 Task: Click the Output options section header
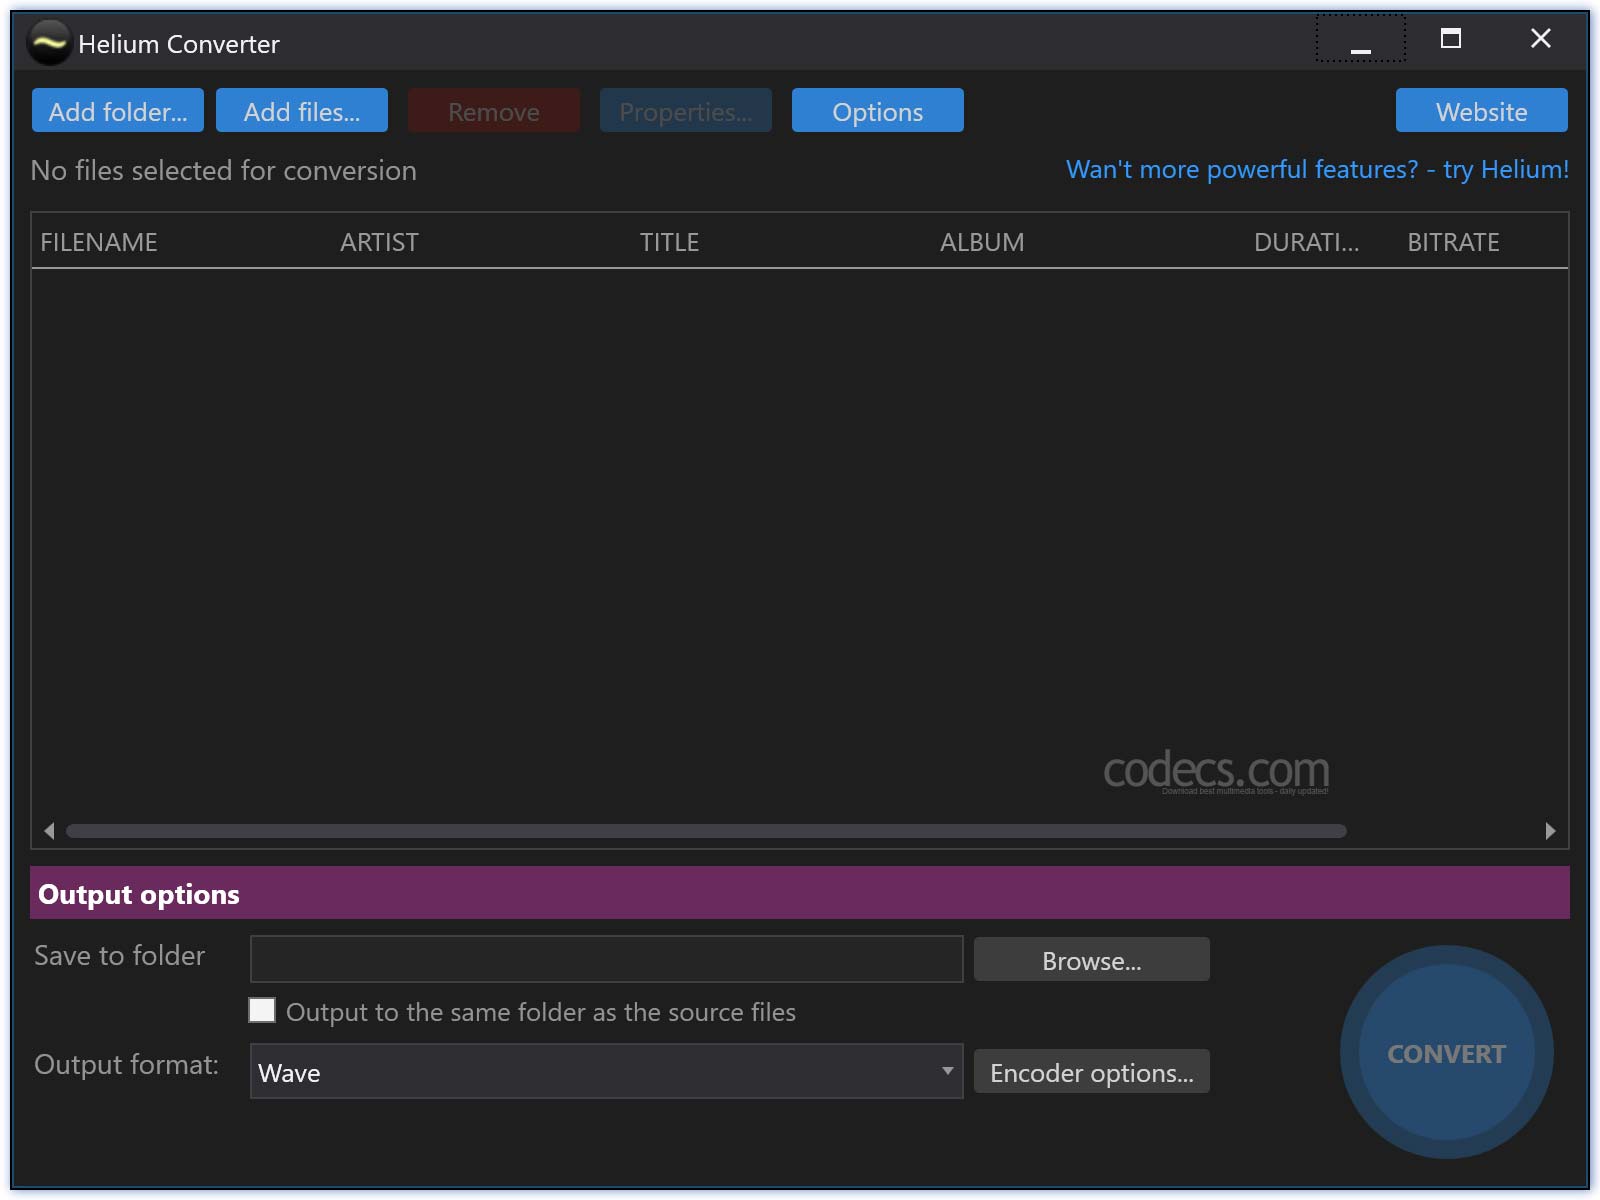(800, 893)
